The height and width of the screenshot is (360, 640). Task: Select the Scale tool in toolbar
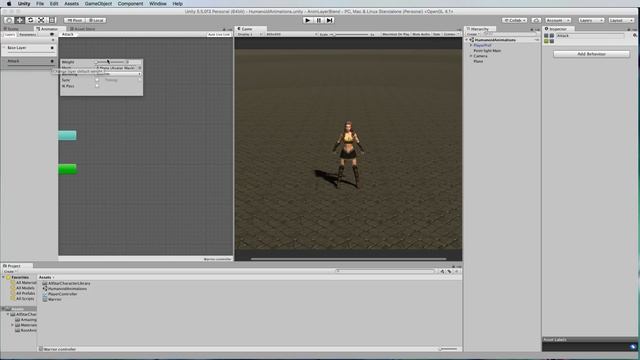click(41, 20)
